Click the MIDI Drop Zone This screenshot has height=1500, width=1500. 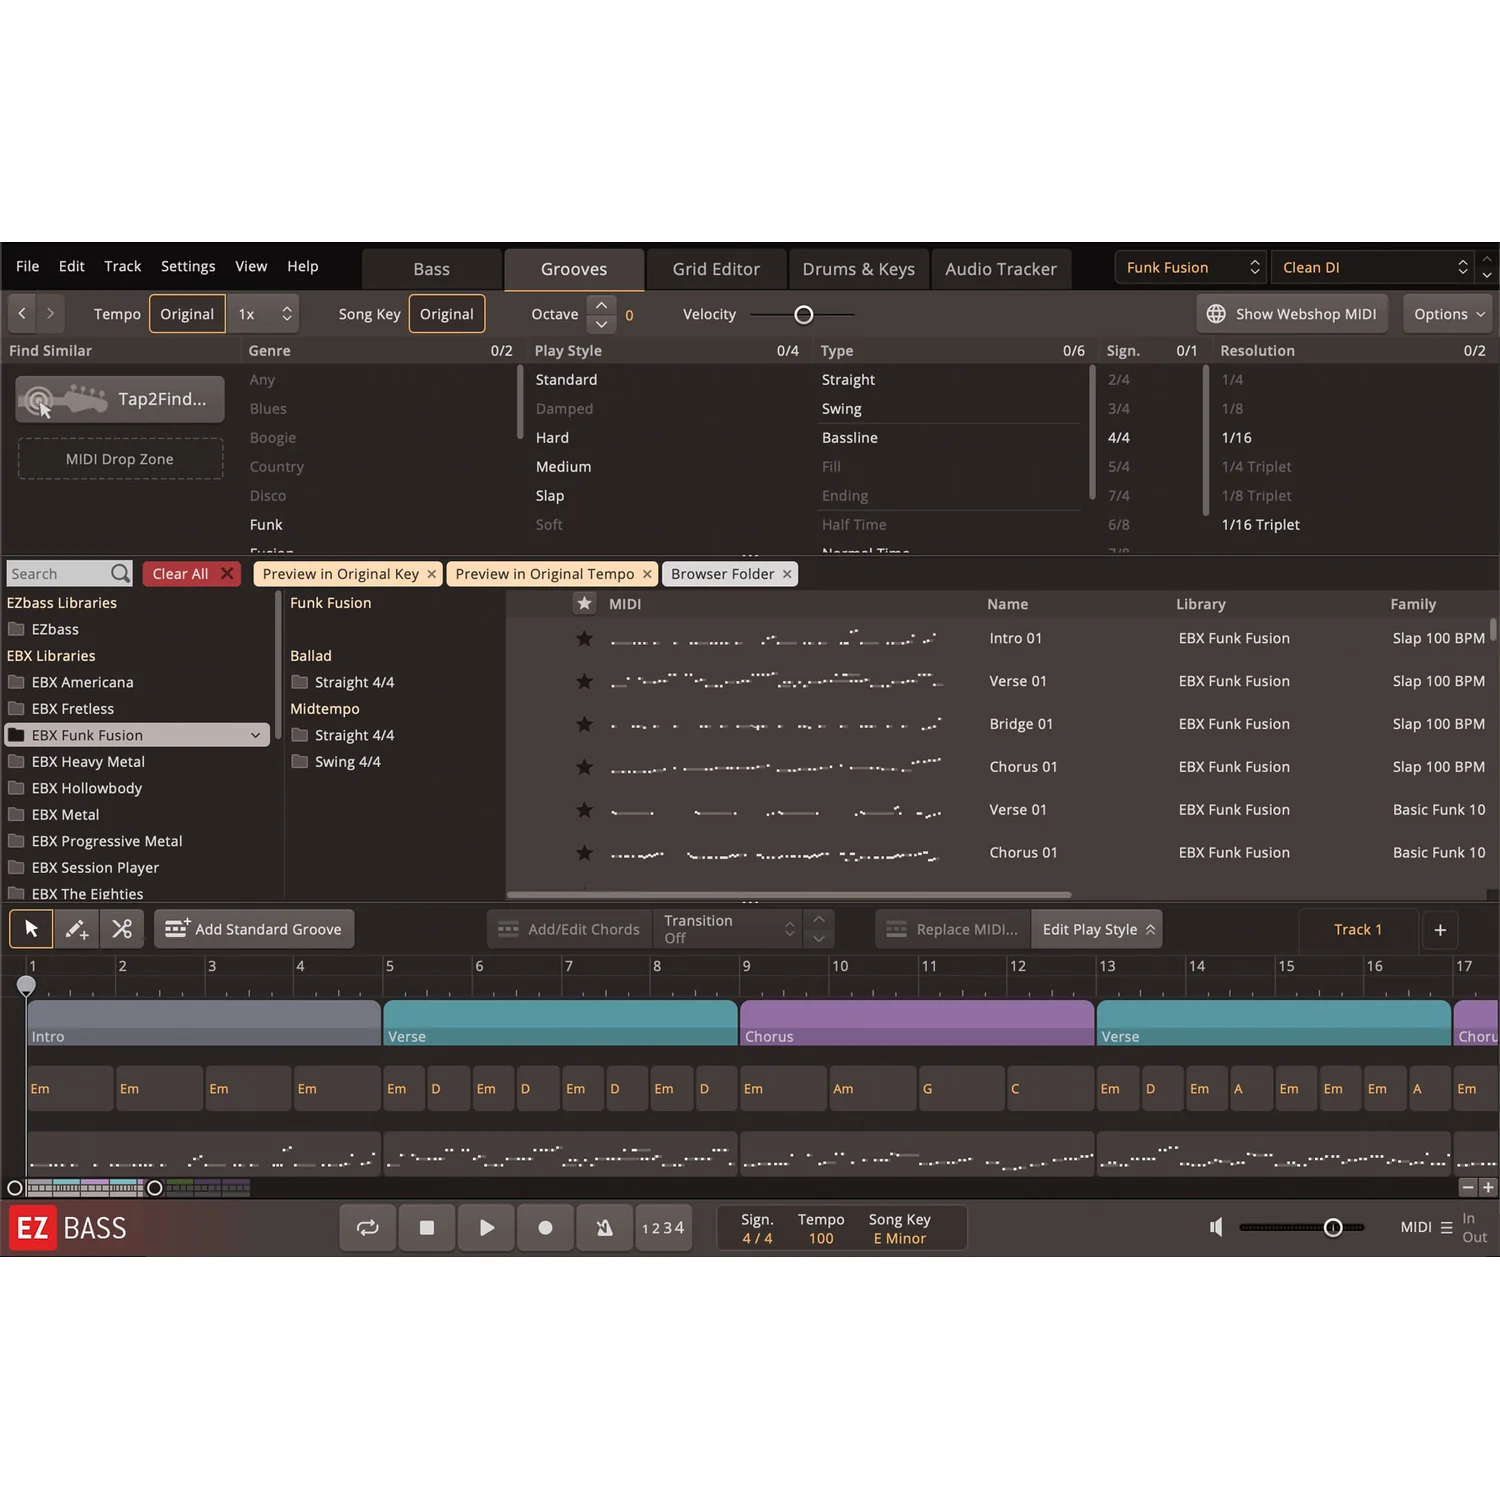(x=120, y=459)
